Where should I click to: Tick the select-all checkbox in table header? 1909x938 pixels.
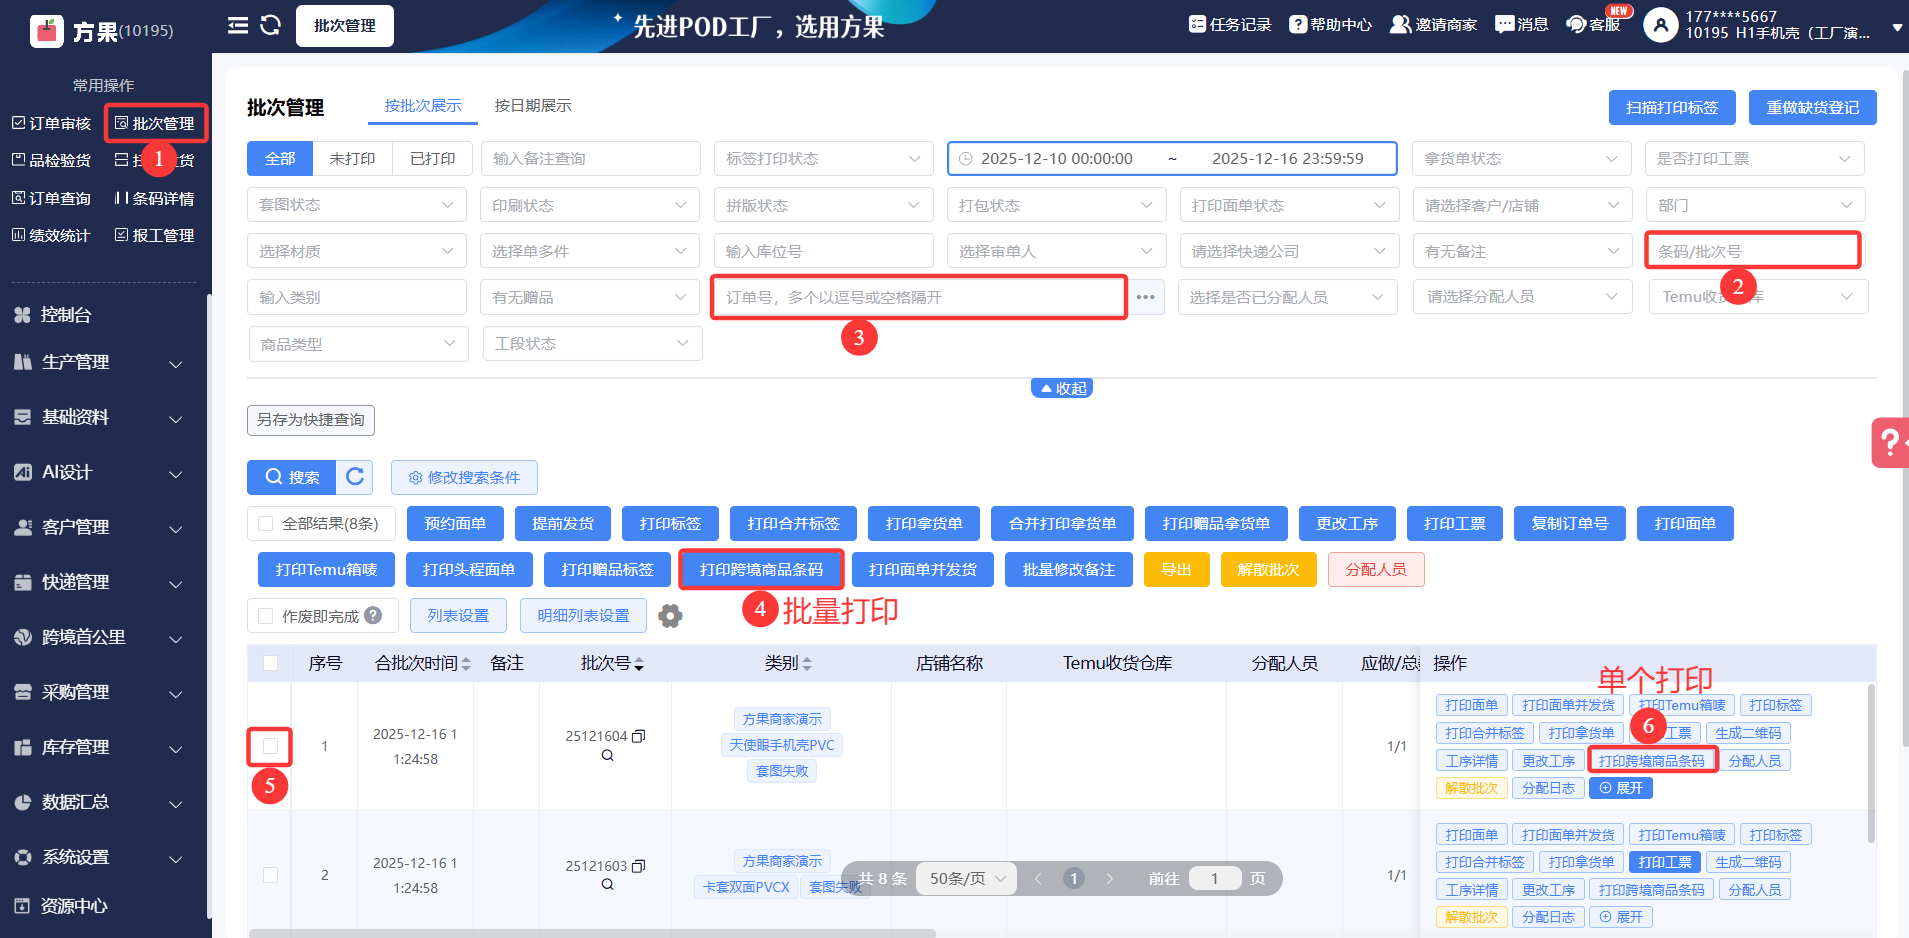point(270,663)
